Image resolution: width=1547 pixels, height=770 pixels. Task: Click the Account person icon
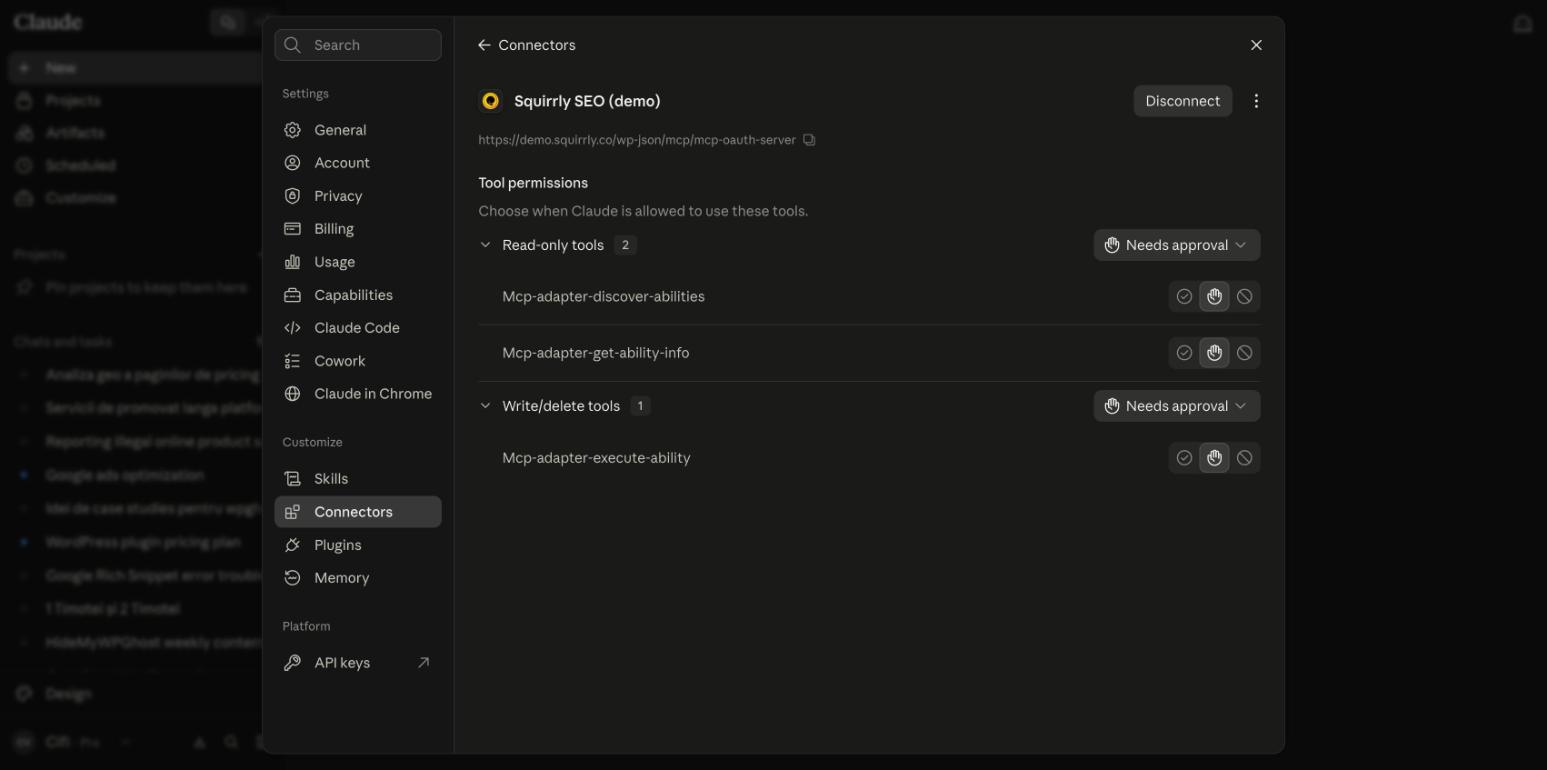click(292, 163)
